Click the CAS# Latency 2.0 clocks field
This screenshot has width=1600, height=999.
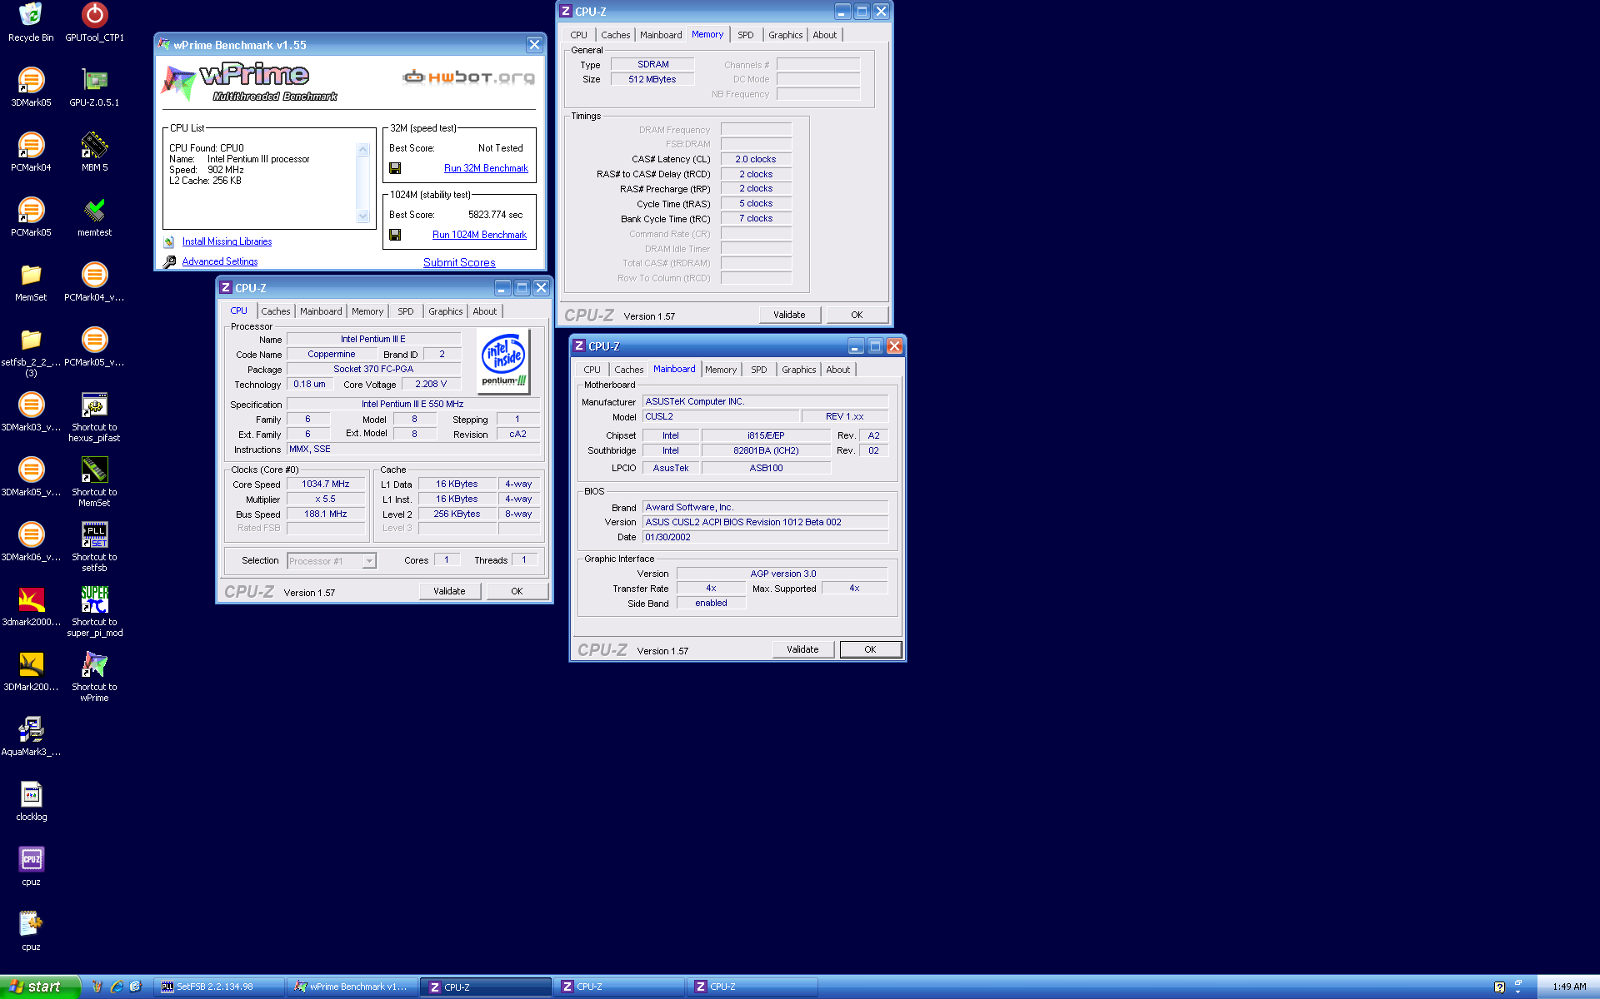(x=756, y=159)
